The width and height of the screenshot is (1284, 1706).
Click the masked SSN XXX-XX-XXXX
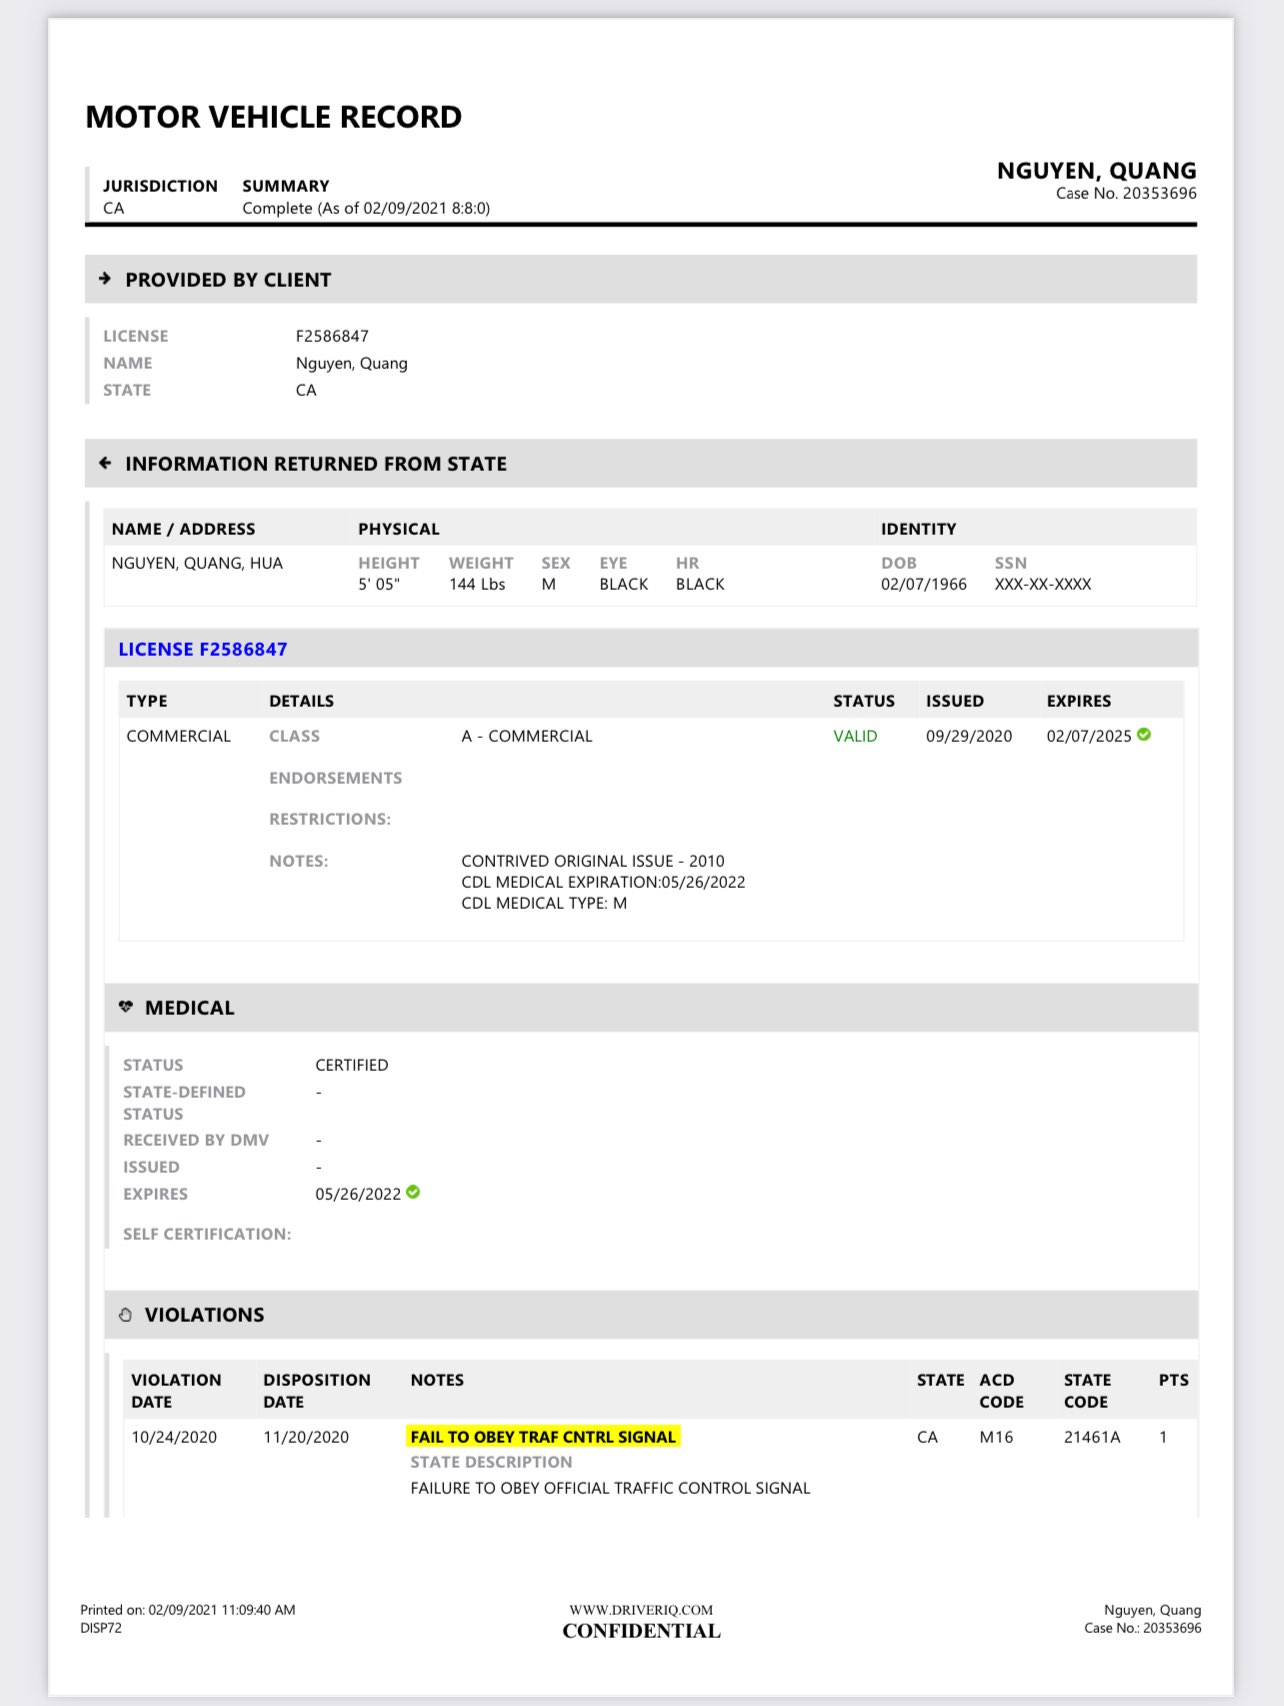[1043, 584]
